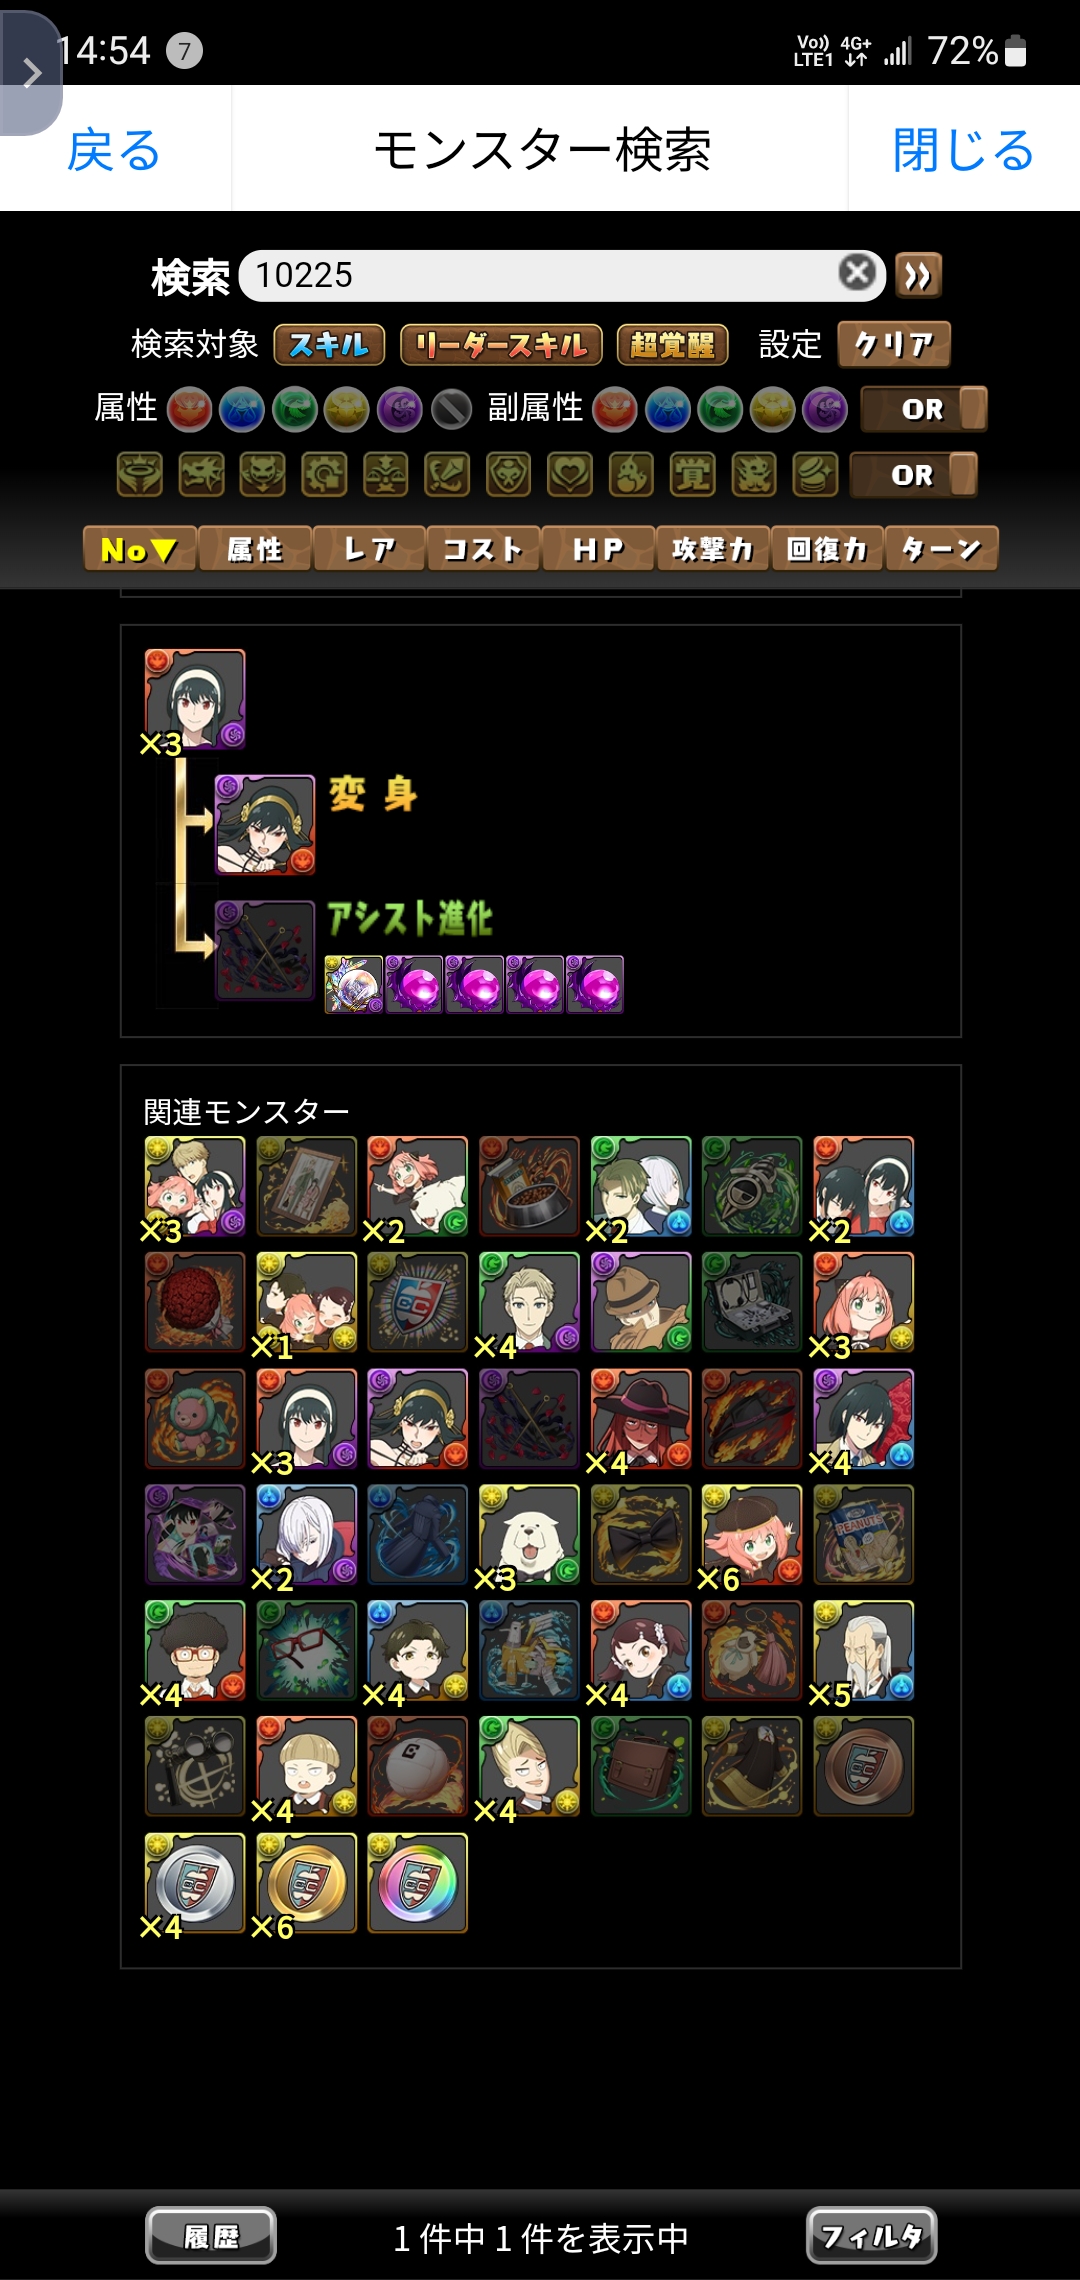Tap the double-arrow search submit icon
Viewport: 1080px width, 2280px height.
pyautogui.click(x=918, y=275)
